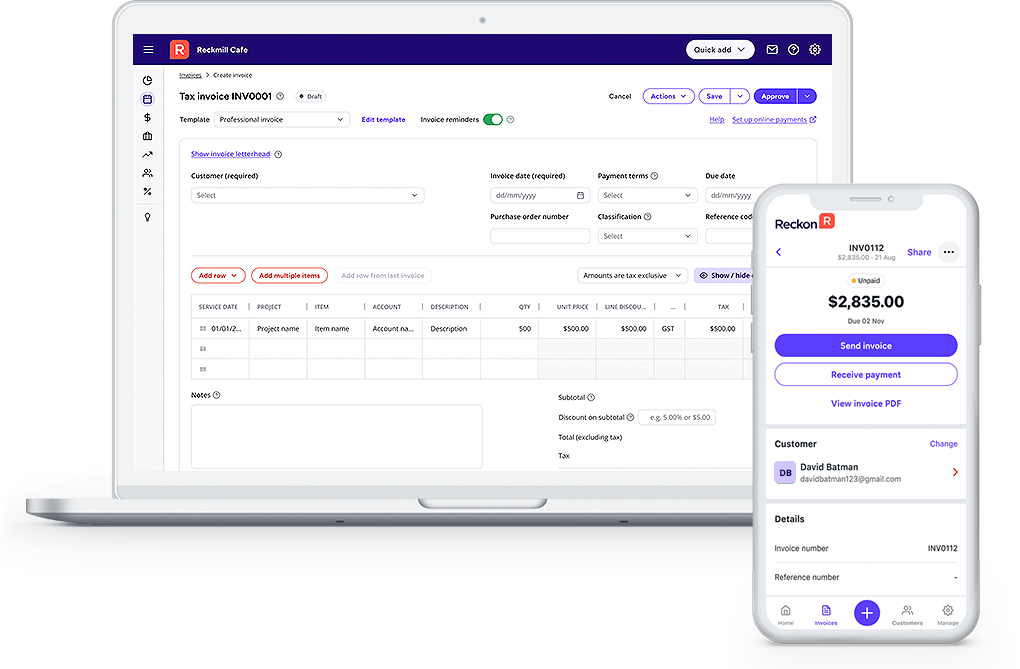Tap the red arrow next to David Batman
Image resolution: width=1020 pixels, height=669 pixels.
pos(955,472)
